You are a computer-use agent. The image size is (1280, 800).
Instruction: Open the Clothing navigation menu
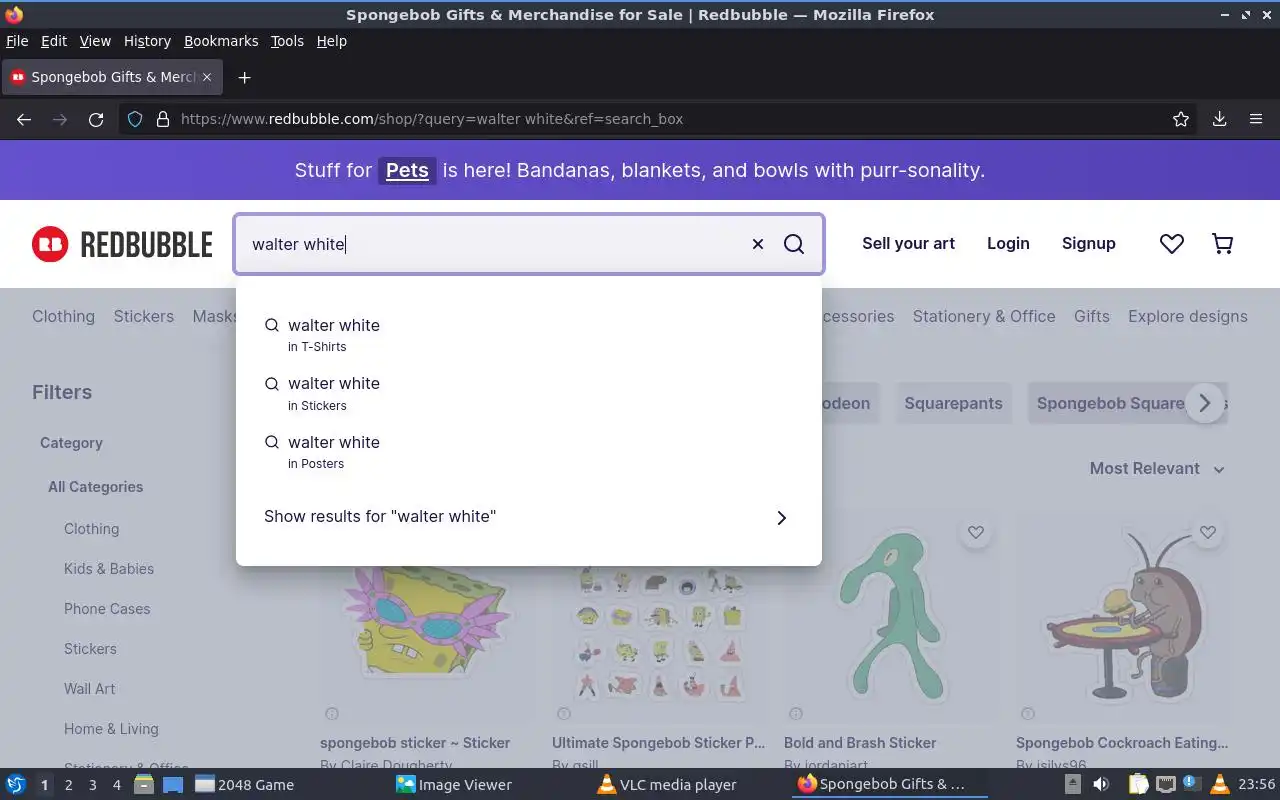(63, 316)
